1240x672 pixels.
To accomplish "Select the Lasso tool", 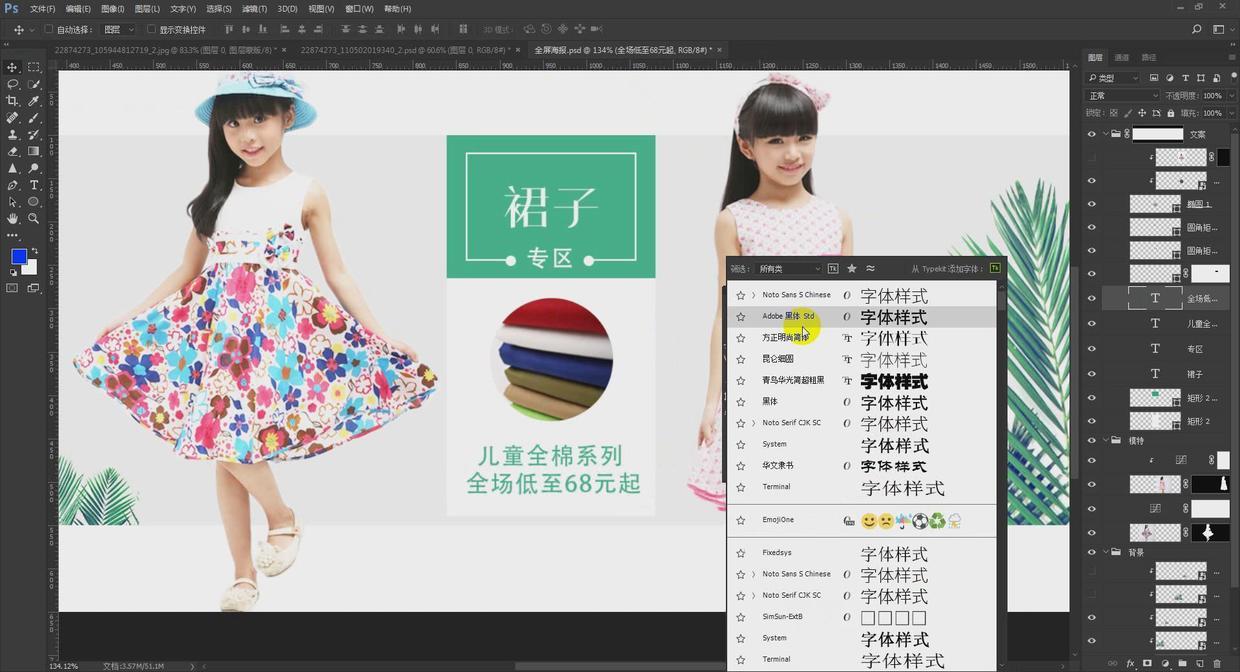I will tap(13, 84).
